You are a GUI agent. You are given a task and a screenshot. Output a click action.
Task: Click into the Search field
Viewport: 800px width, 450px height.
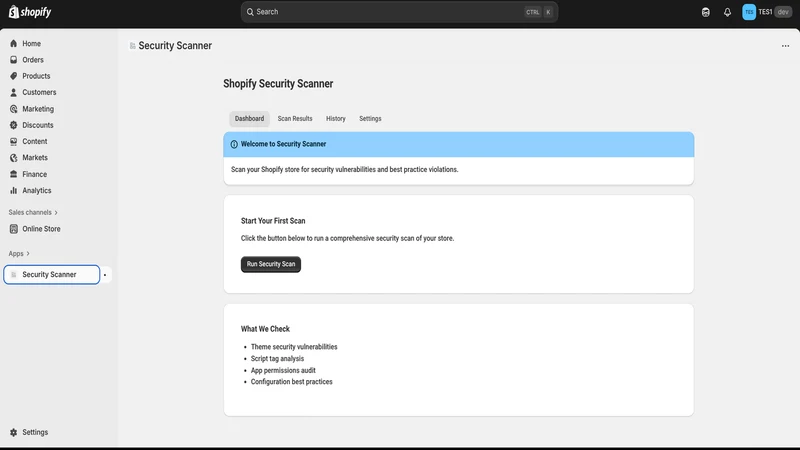point(399,12)
